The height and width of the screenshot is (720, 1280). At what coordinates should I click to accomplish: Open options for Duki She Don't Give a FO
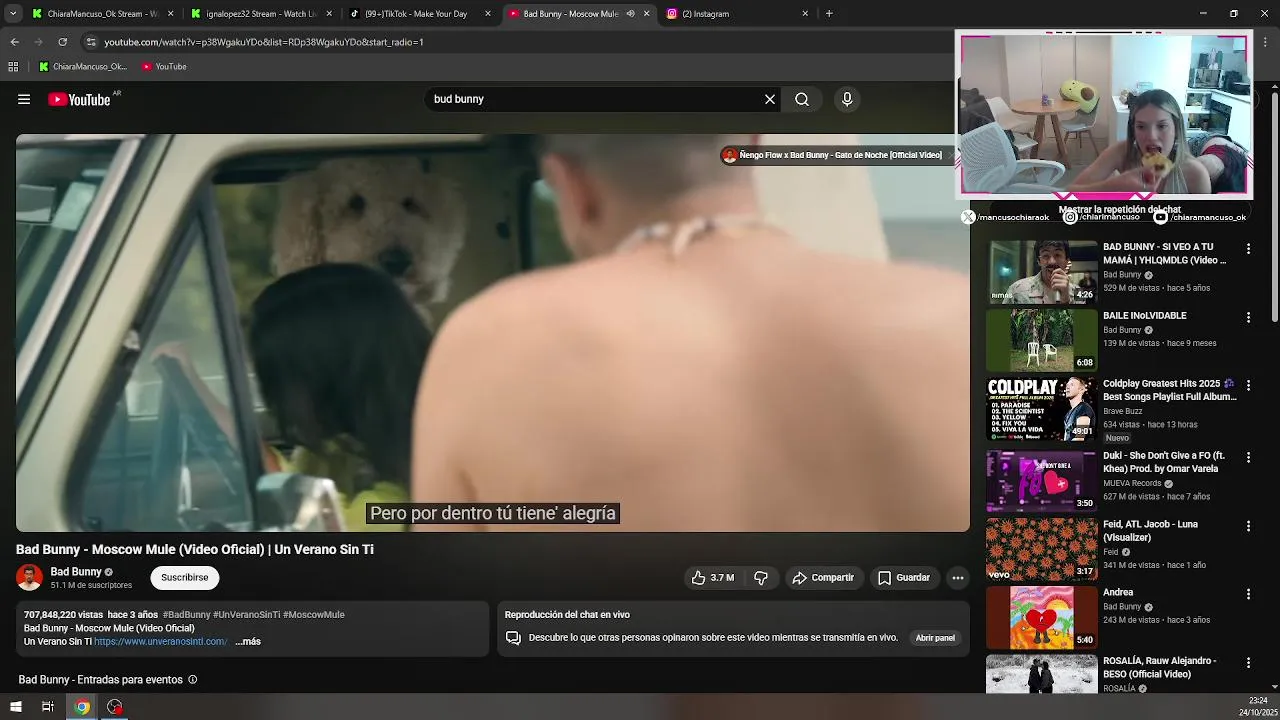coord(1248,457)
